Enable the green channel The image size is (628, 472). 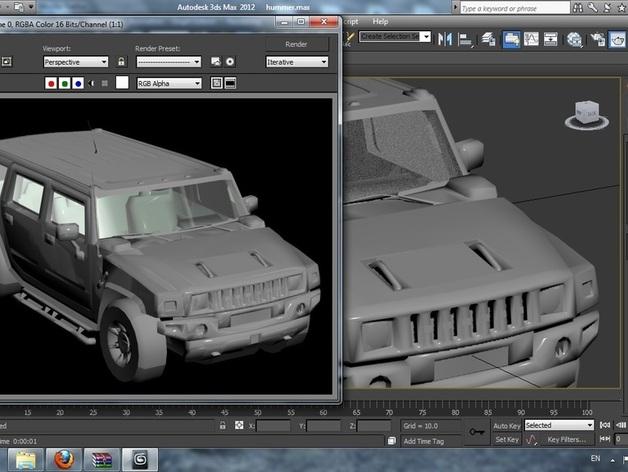coord(64,83)
